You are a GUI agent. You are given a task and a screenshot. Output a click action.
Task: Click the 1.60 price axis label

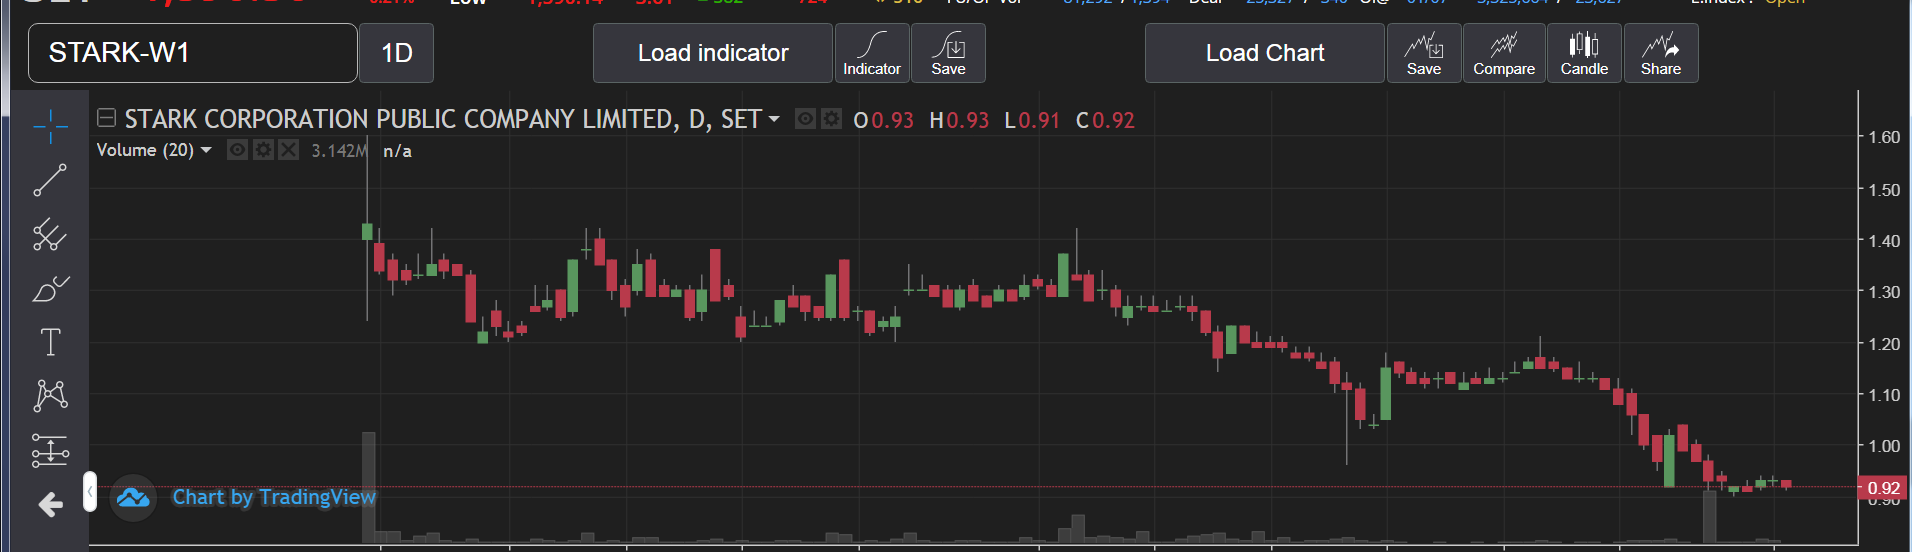[1884, 137]
